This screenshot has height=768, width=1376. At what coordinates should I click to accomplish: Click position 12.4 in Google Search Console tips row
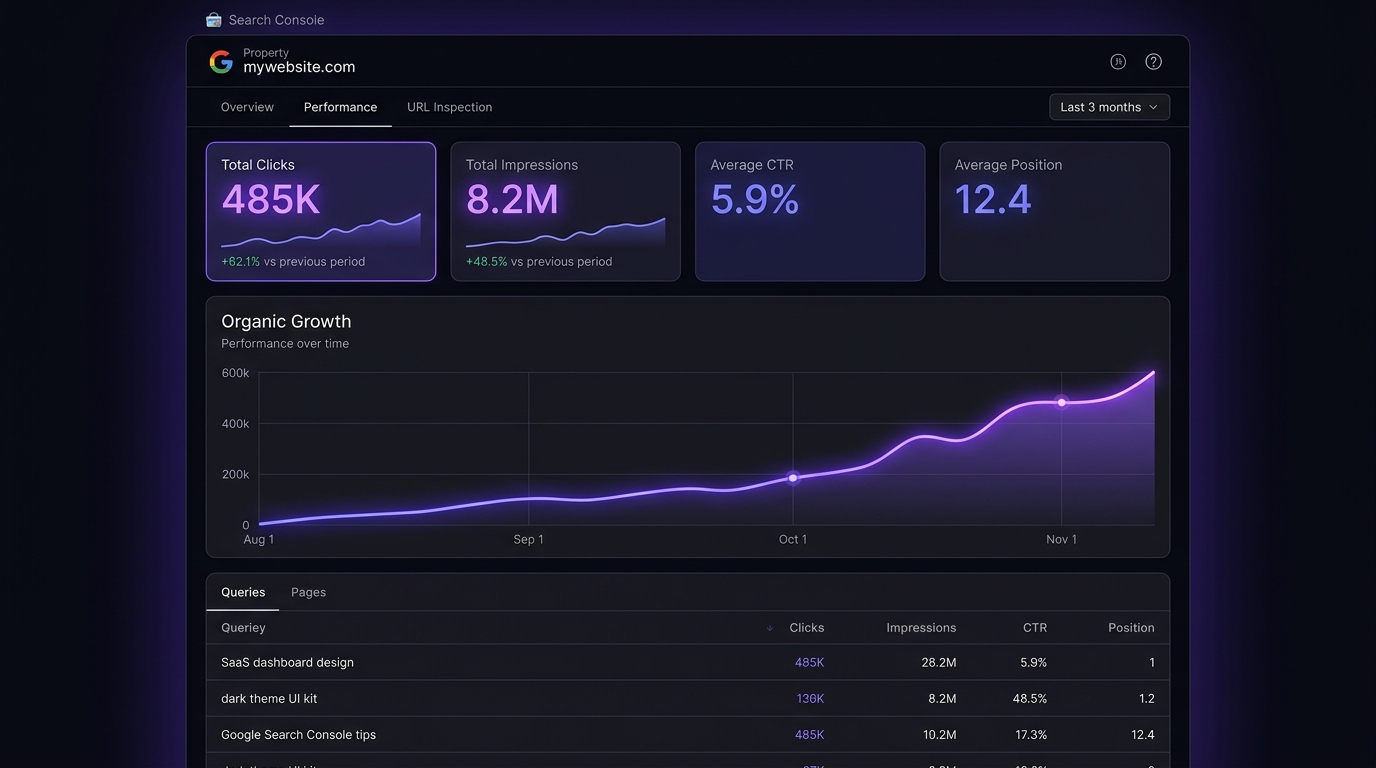point(1143,734)
